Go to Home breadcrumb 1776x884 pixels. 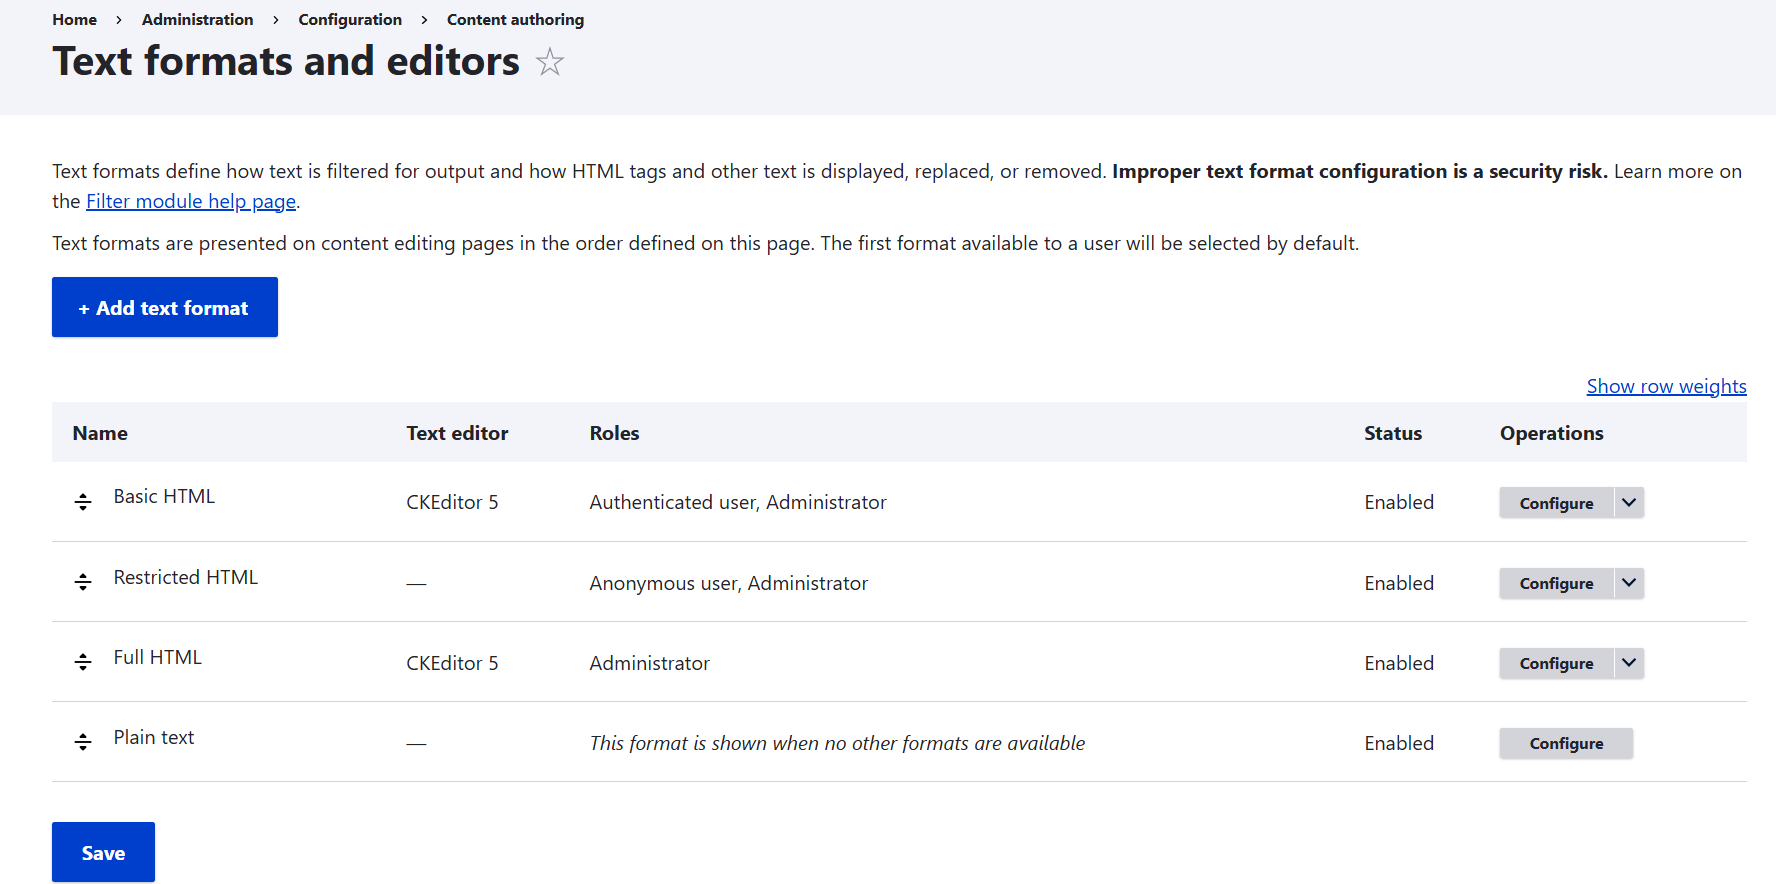click(75, 19)
